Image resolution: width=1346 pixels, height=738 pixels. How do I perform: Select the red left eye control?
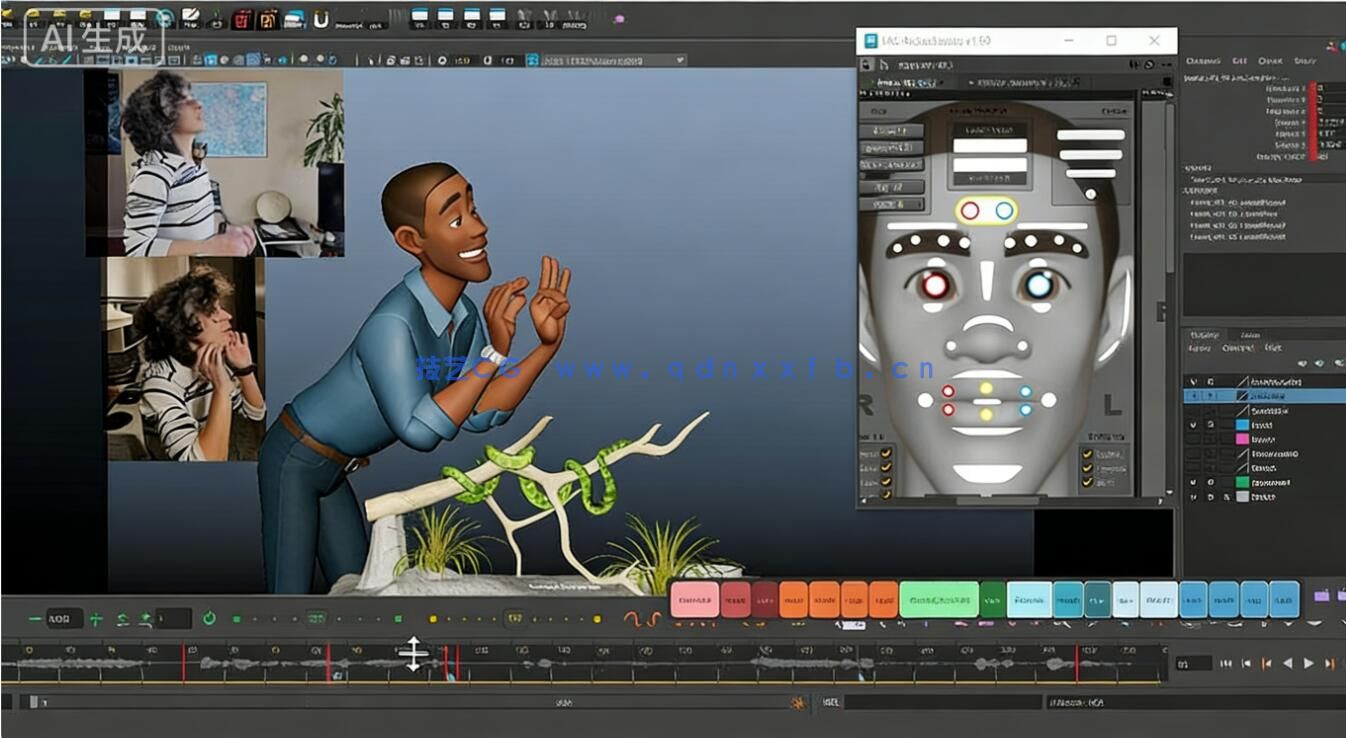point(935,285)
